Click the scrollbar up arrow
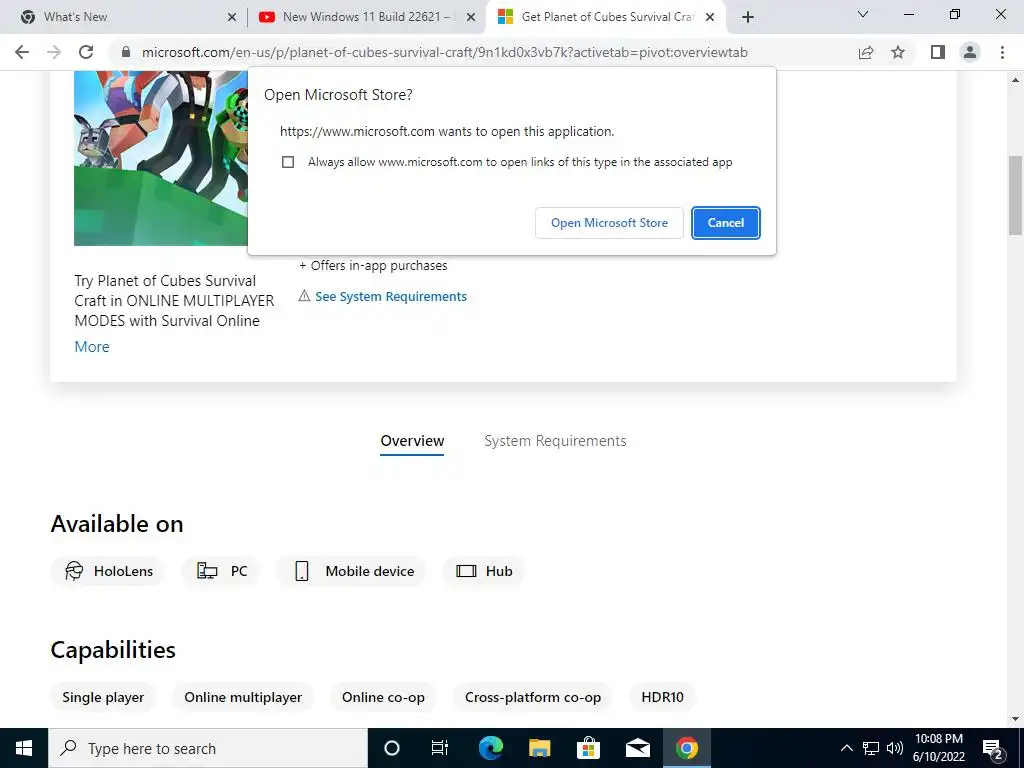1024x768 pixels. coord(1015,80)
